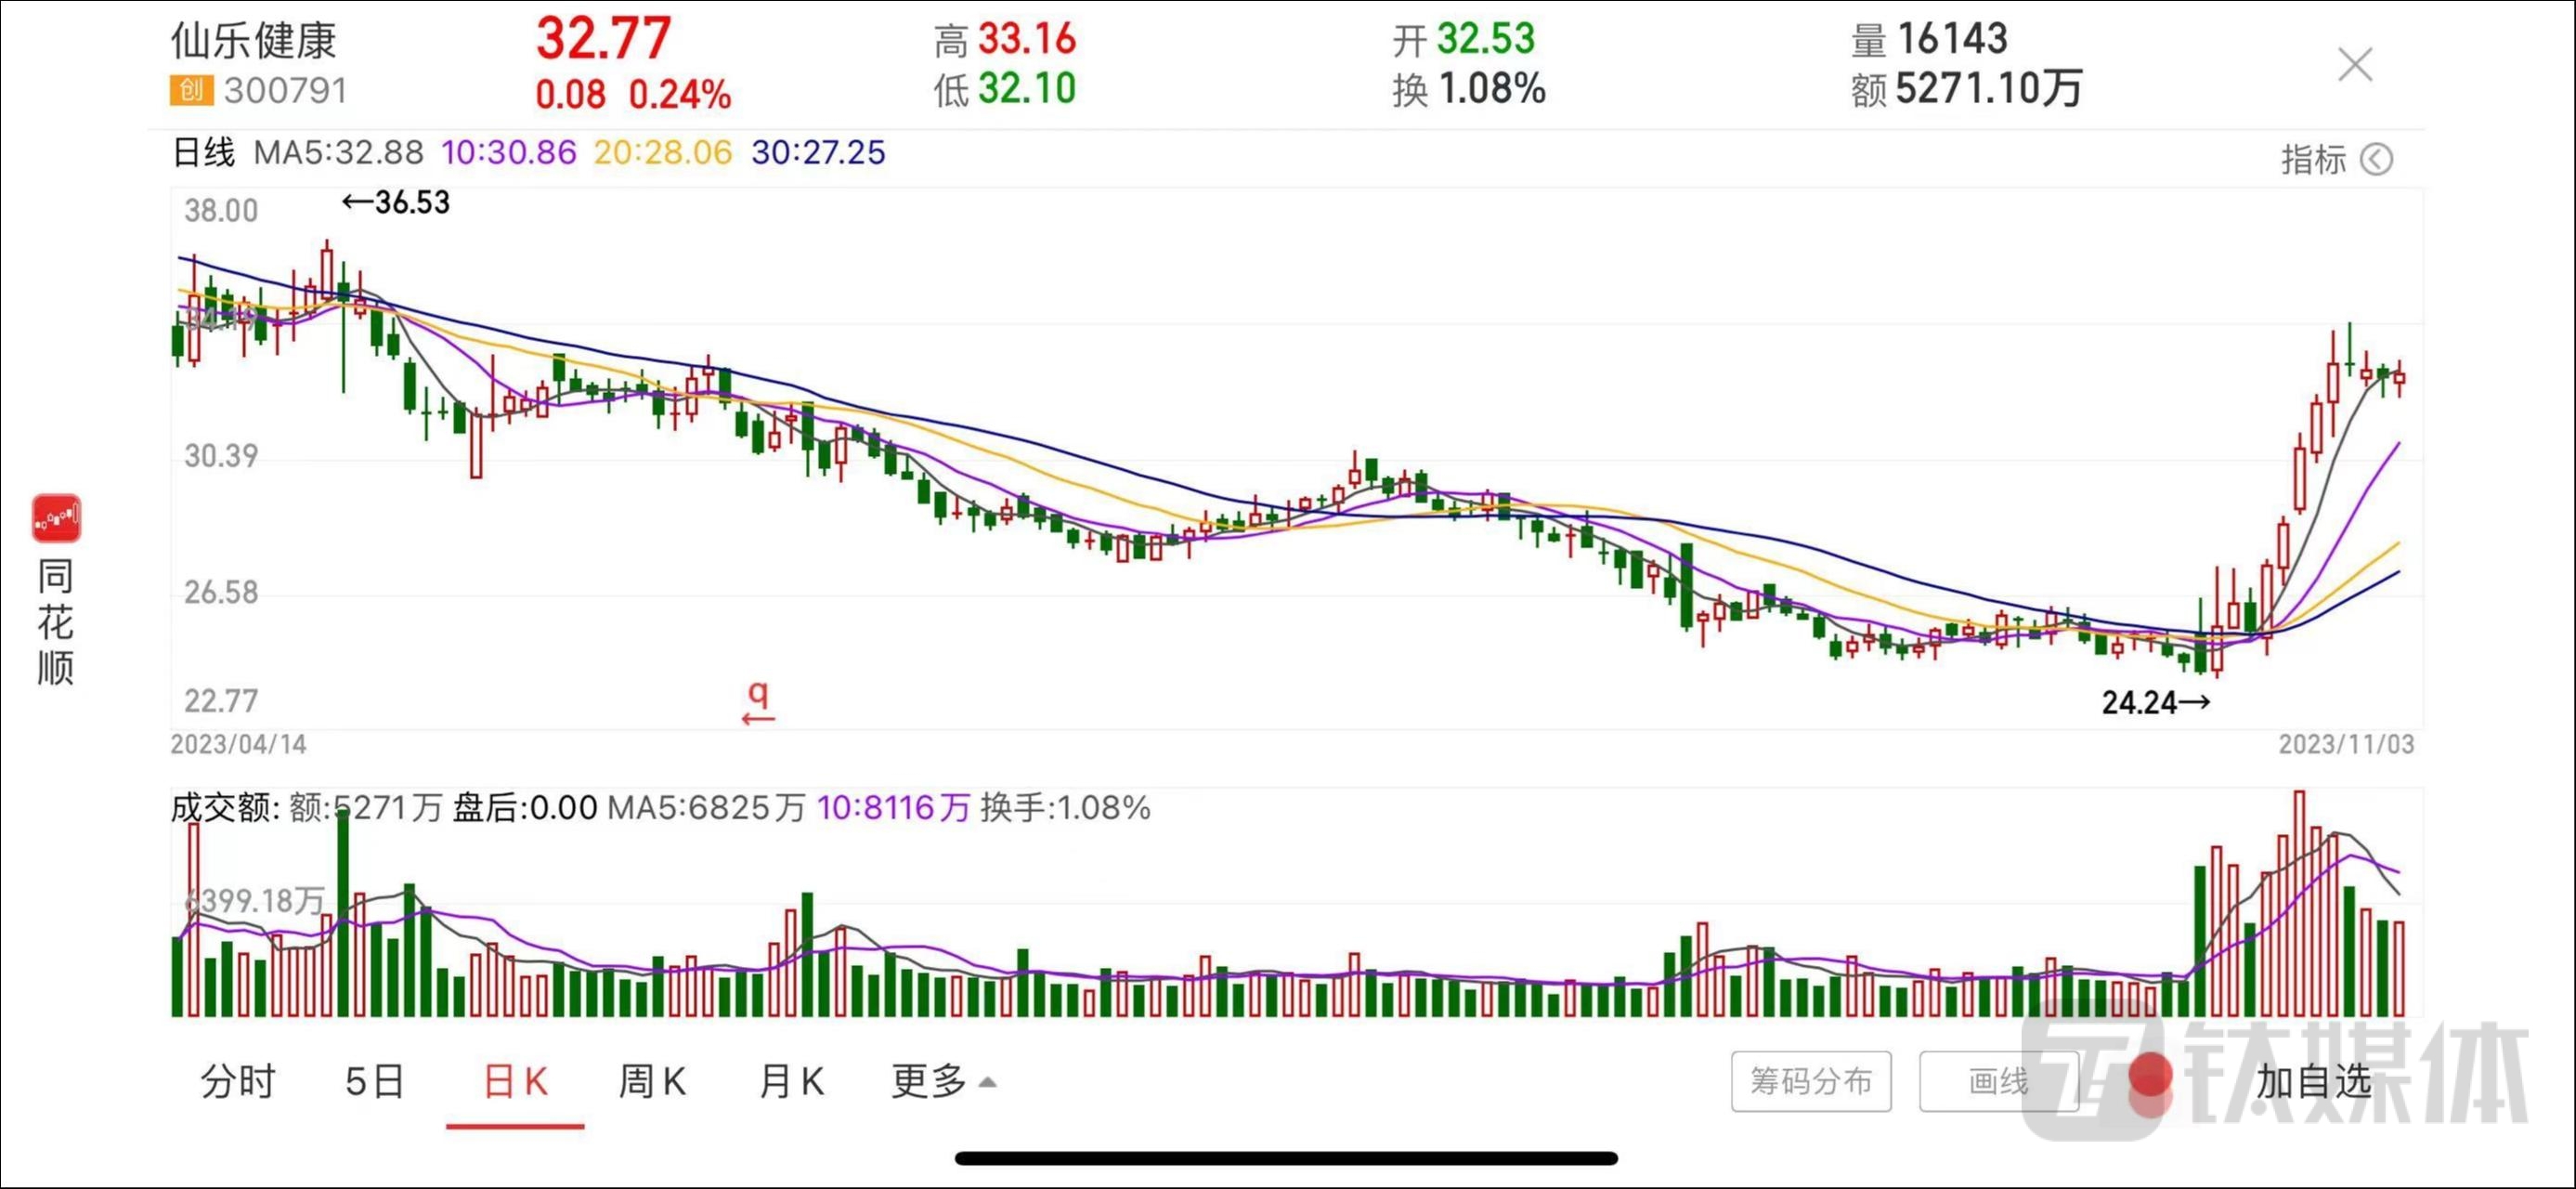
Task: Select the 日K tab
Action: 515,1081
